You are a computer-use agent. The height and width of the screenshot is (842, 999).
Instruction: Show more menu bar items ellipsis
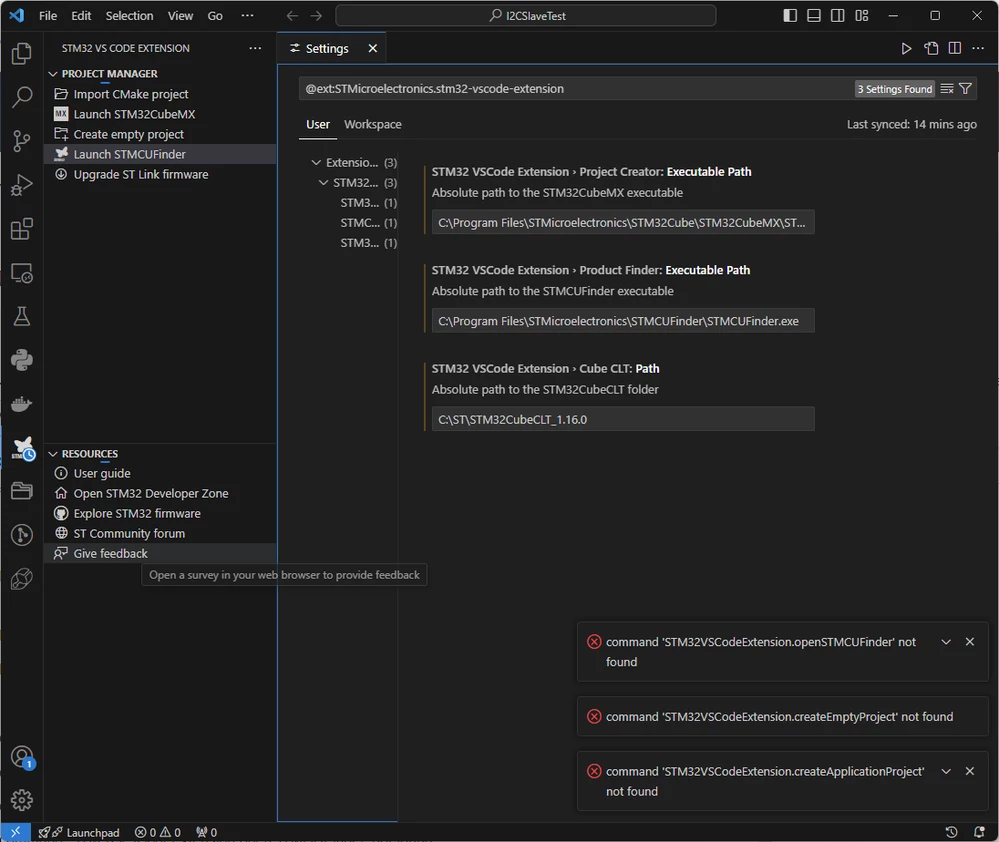247,15
